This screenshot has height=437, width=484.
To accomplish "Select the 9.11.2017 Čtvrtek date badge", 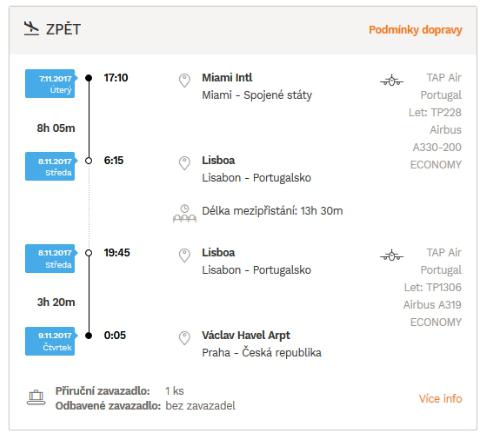I will (50, 341).
